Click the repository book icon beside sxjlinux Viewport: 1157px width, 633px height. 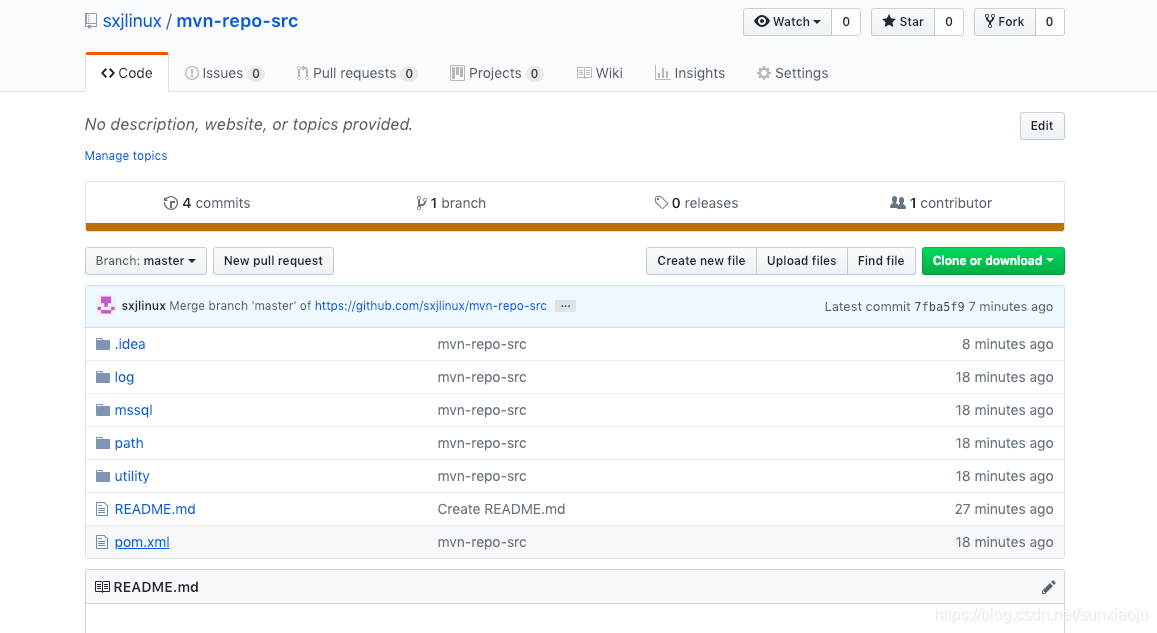click(x=91, y=21)
